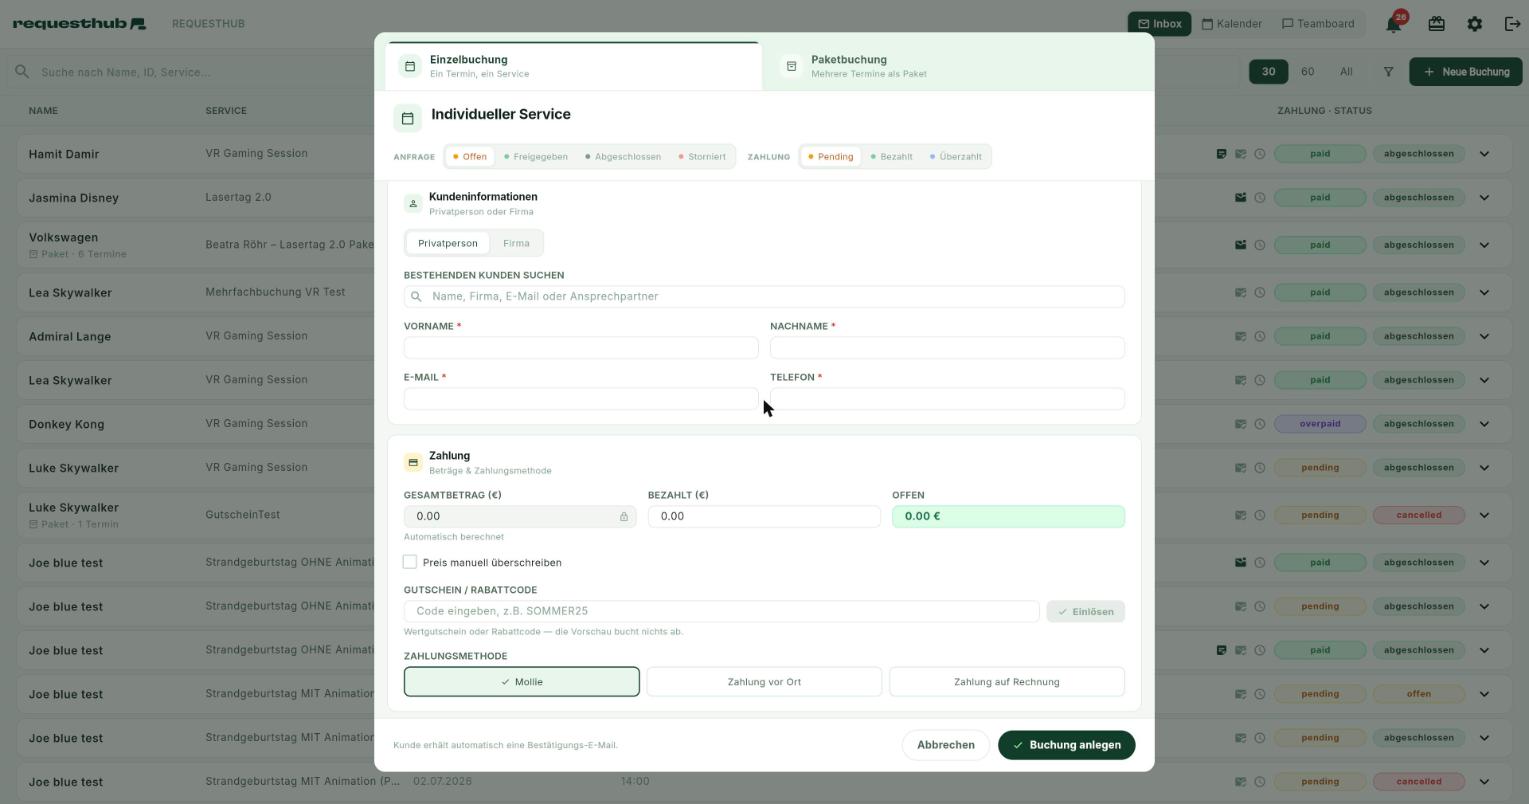Click the Zahlung card icon
The width and height of the screenshot is (1529, 804).
[x=413, y=462]
